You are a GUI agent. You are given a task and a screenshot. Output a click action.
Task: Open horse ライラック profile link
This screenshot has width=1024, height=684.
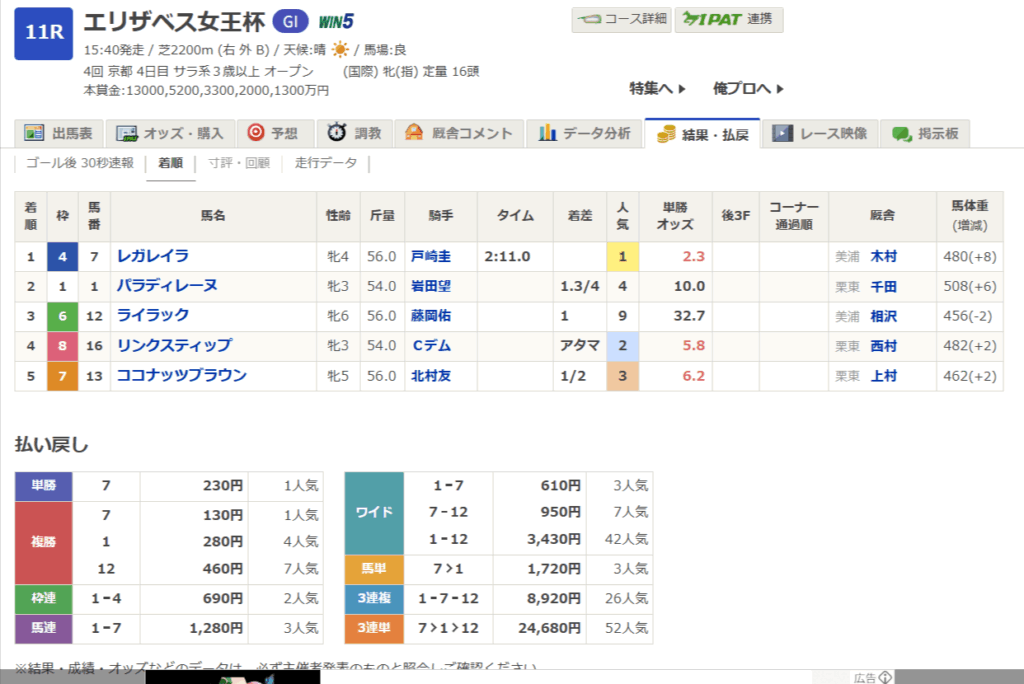tap(153, 316)
